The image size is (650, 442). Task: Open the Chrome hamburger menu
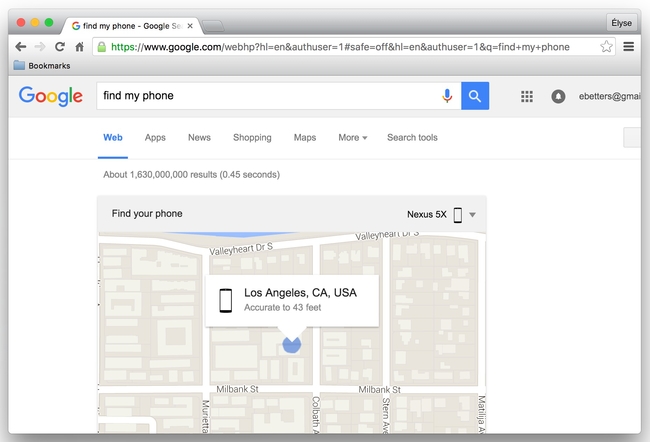pyautogui.click(x=629, y=47)
